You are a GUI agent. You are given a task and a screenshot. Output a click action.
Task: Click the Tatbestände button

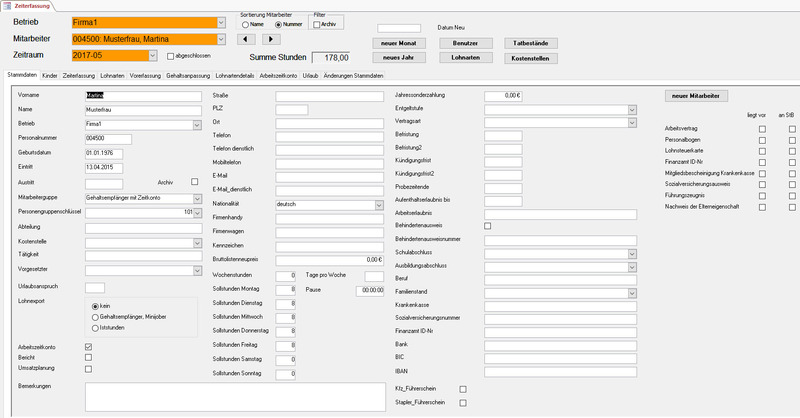(x=531, y=43)
